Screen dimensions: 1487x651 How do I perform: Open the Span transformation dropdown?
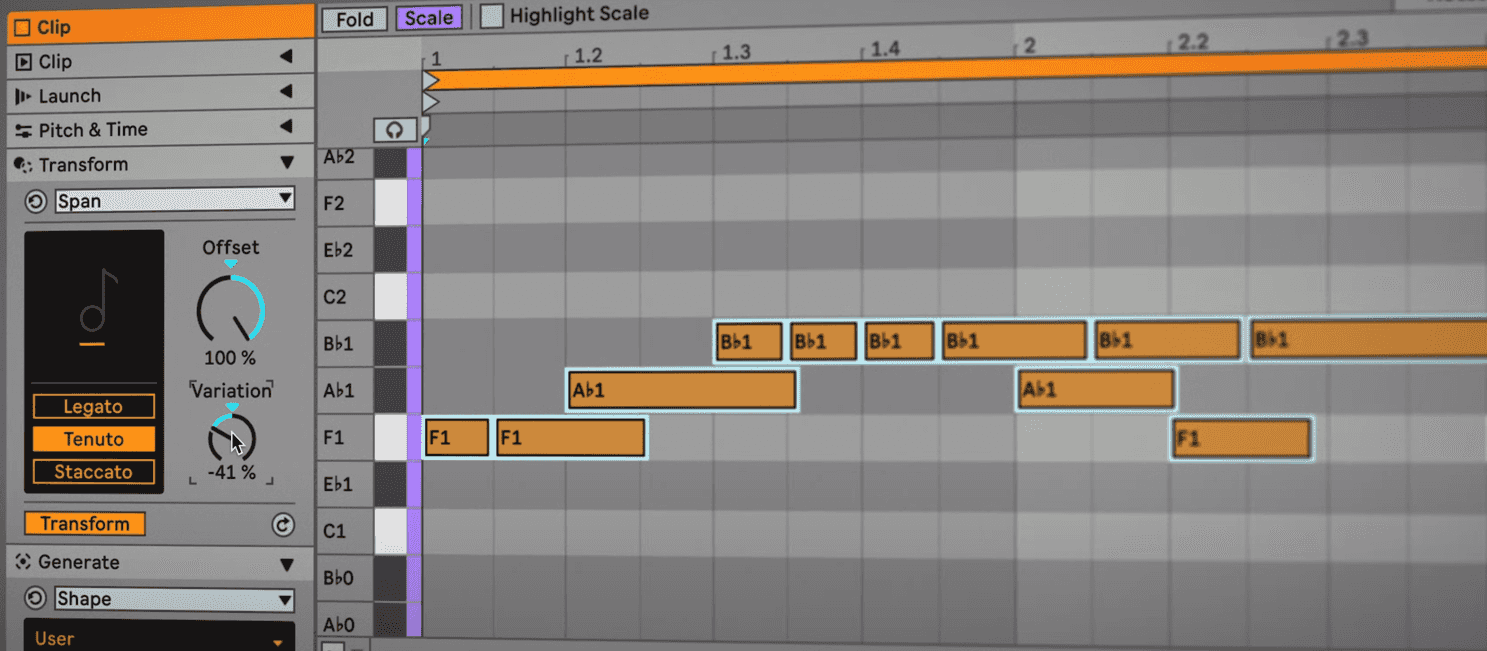click(x=175, y=200)
